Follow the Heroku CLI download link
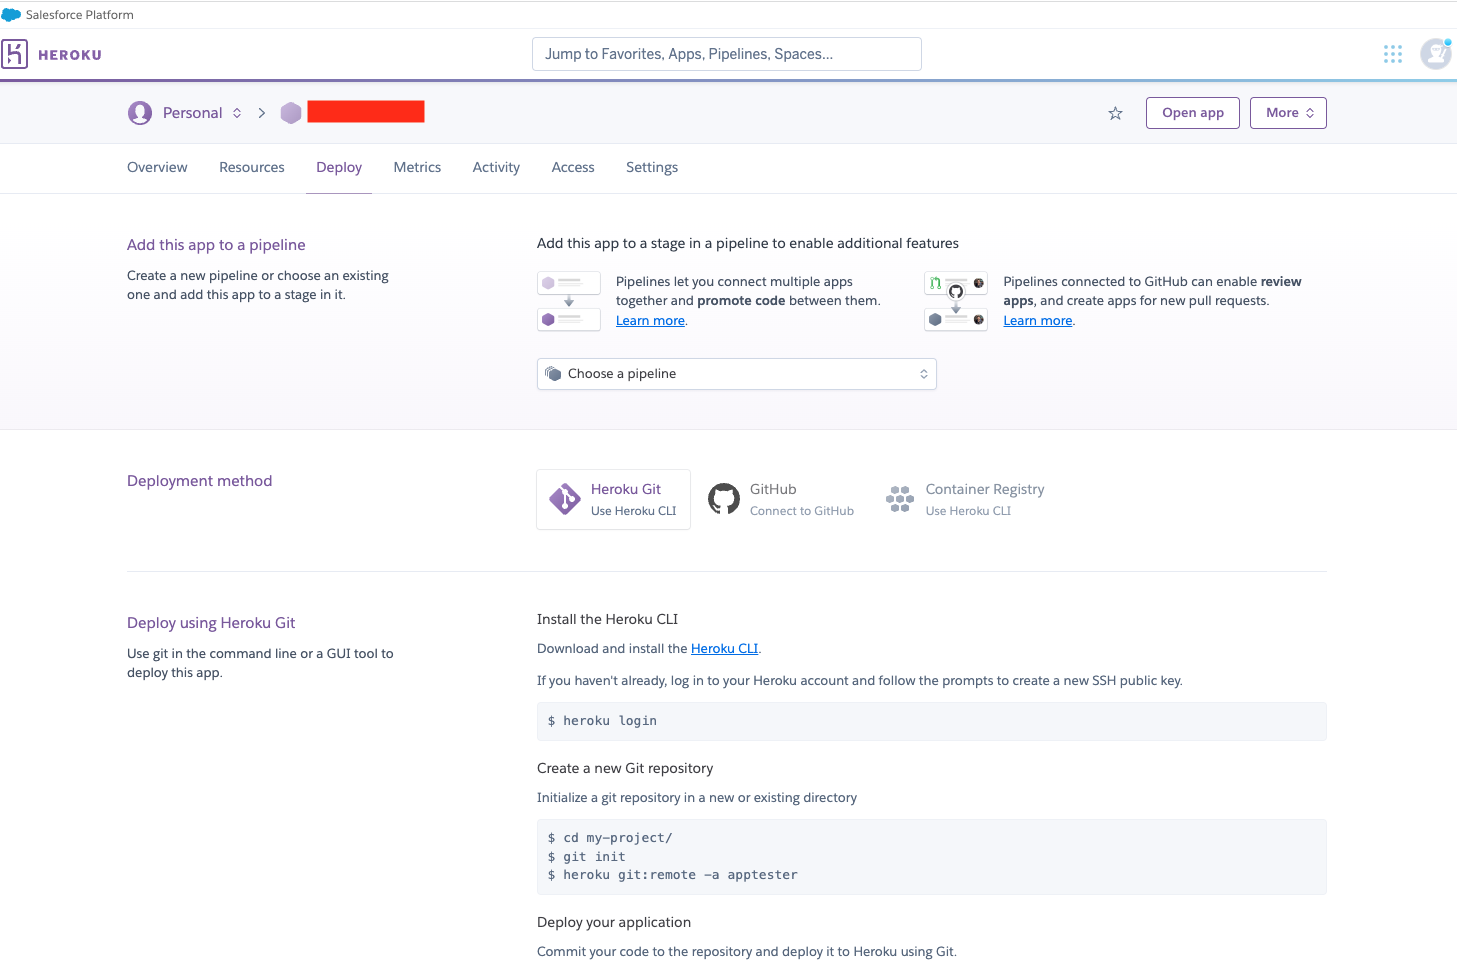 (x=724, y=649)
